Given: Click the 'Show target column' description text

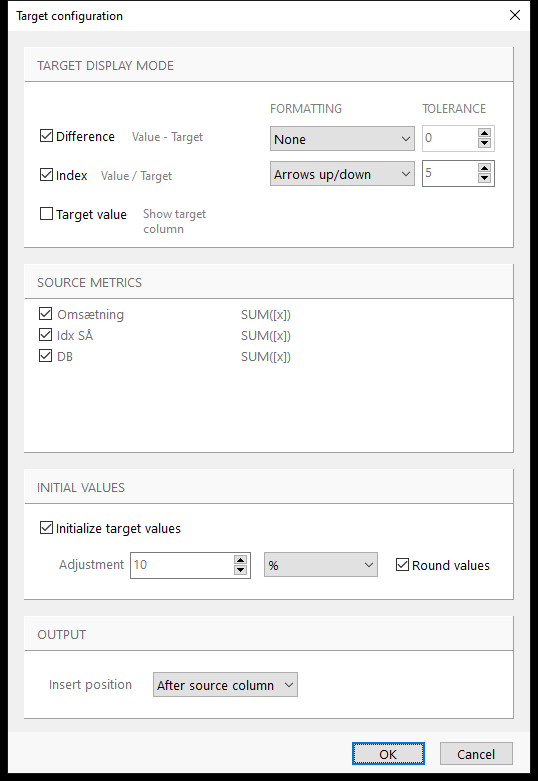Looking at the screenshot, I should pos(174,221).
